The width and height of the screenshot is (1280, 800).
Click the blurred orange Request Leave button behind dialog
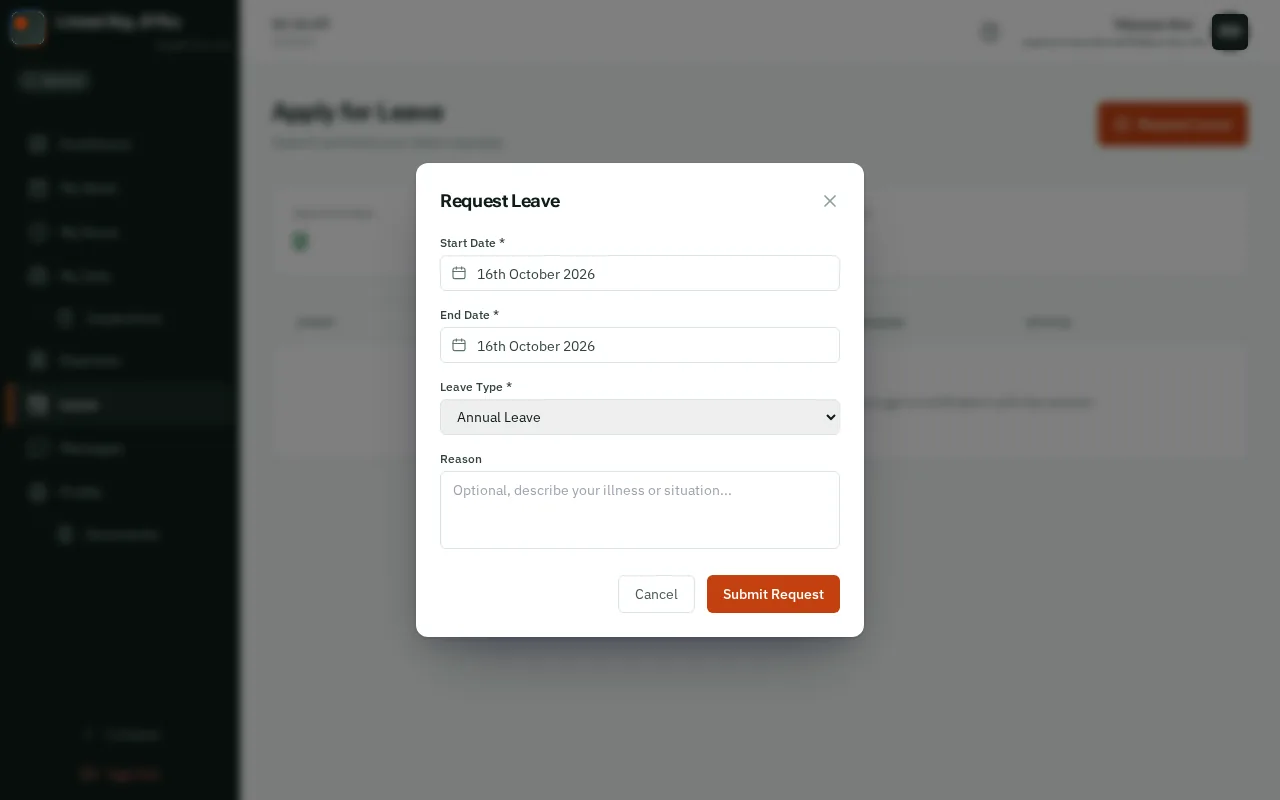point(1172,124)
